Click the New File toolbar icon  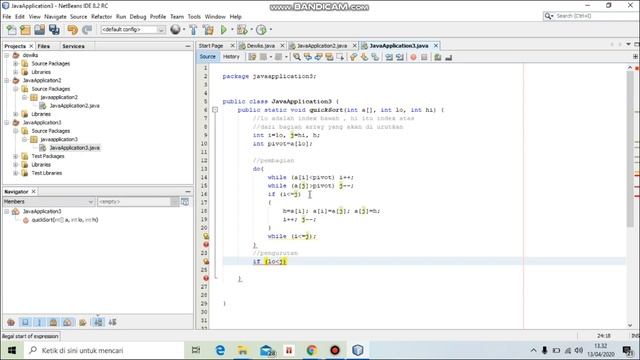11,30
